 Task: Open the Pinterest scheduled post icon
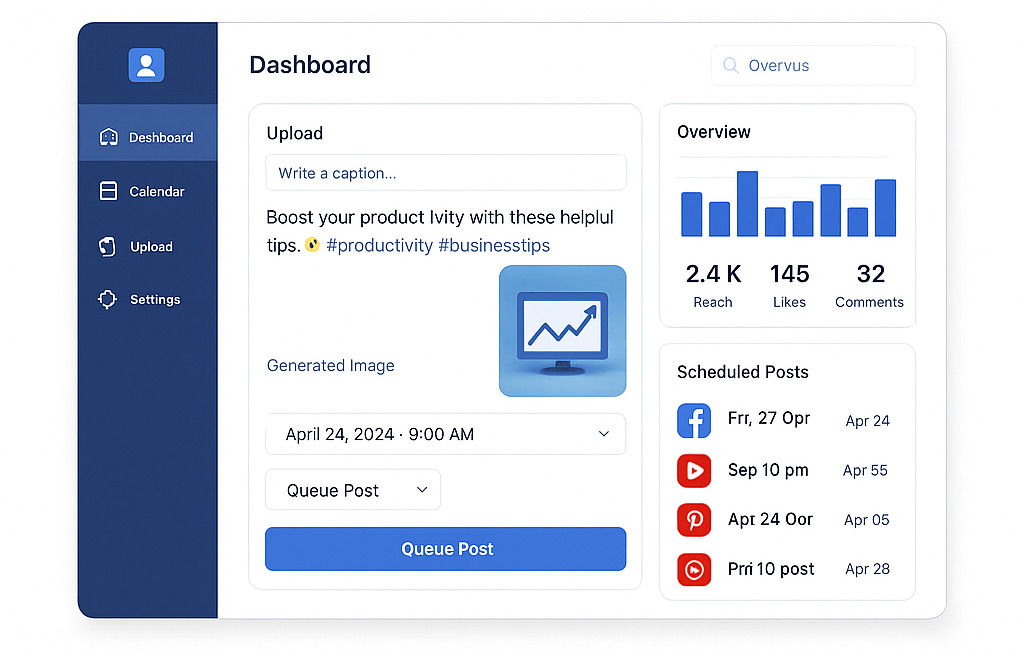(694, 520)
